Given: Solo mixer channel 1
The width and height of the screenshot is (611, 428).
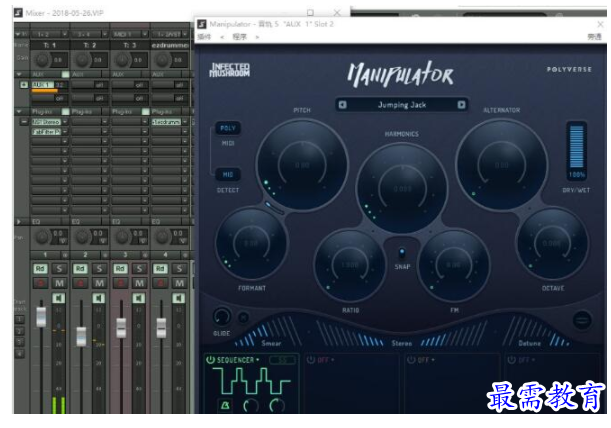Looking at the screenshot, I should [59, 269].
